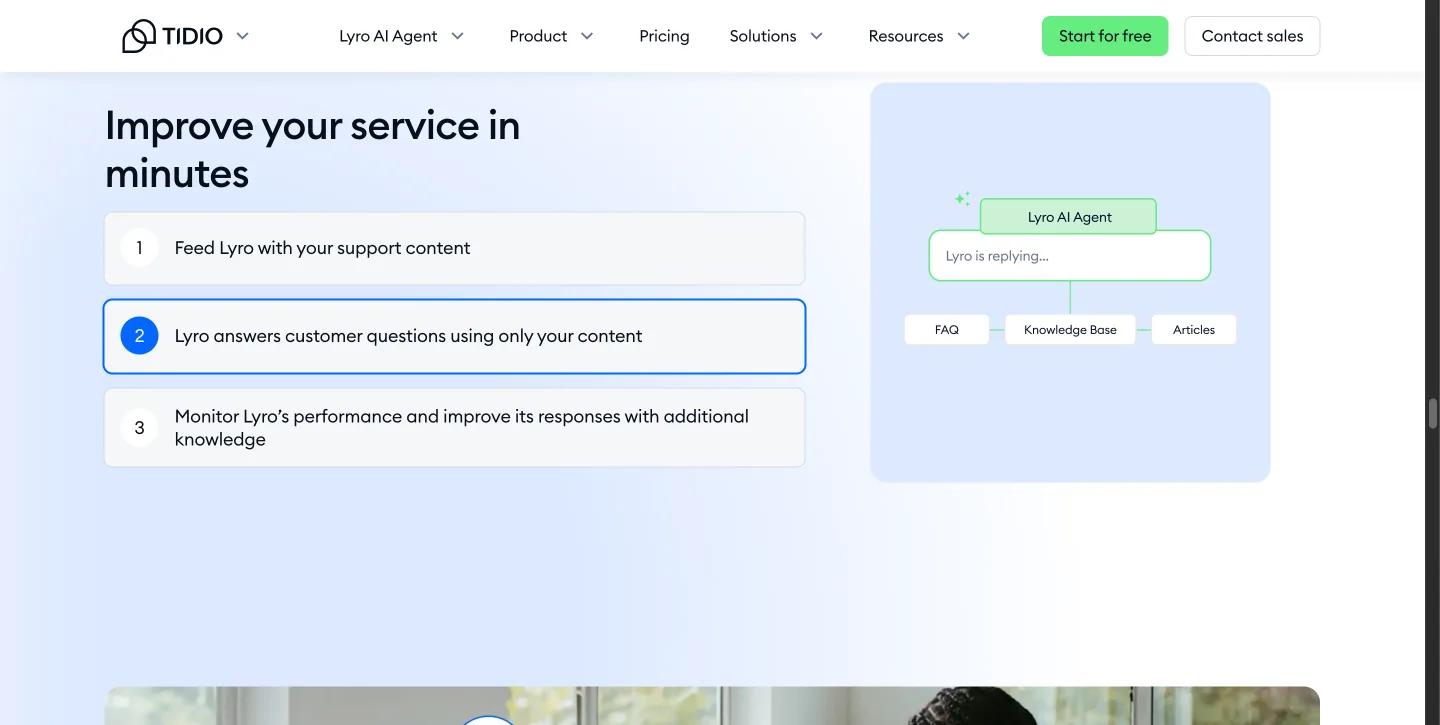
Task: Click the 'Lyro is replying...' box
Action: 1070,256
